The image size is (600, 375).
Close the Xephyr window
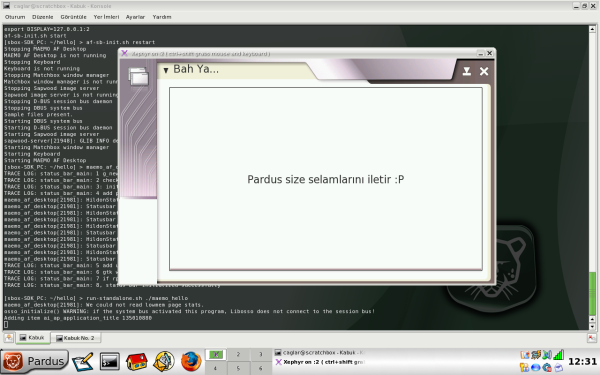[489, 53]
